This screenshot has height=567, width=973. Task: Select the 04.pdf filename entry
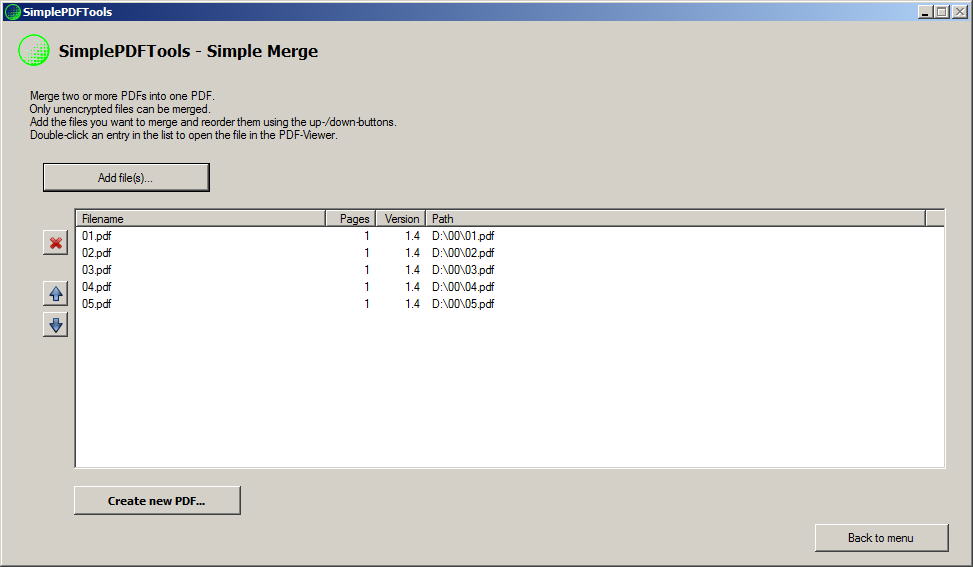click(x=97, y=287)
